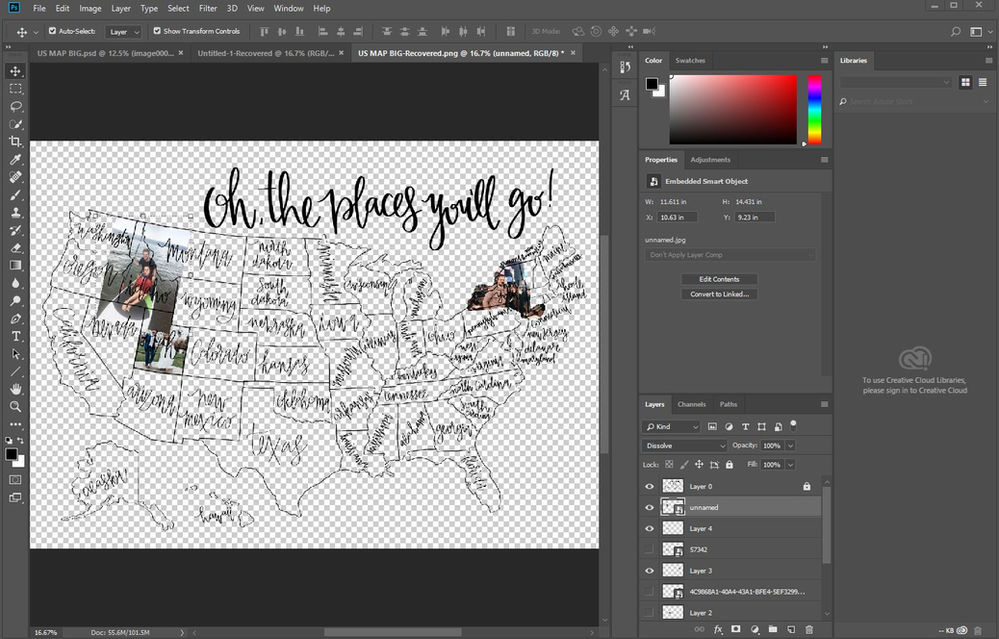Image resolution: width=999 pixels, height=639 pixels.
Task: Show the hidden 57342 layer
Action: coord(651,549)
